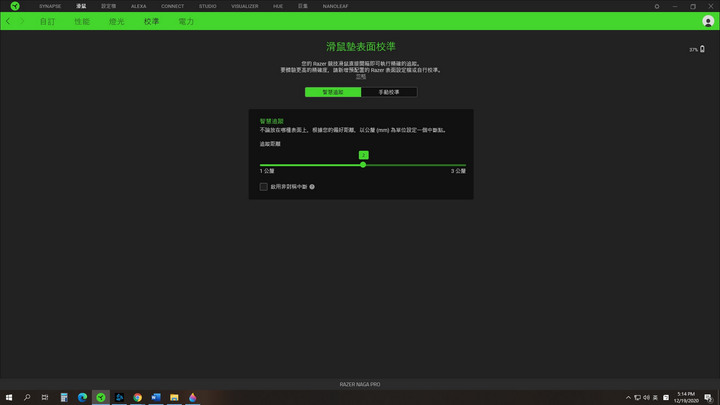Open the 設定檔 profiles tab

coord(109,6)
